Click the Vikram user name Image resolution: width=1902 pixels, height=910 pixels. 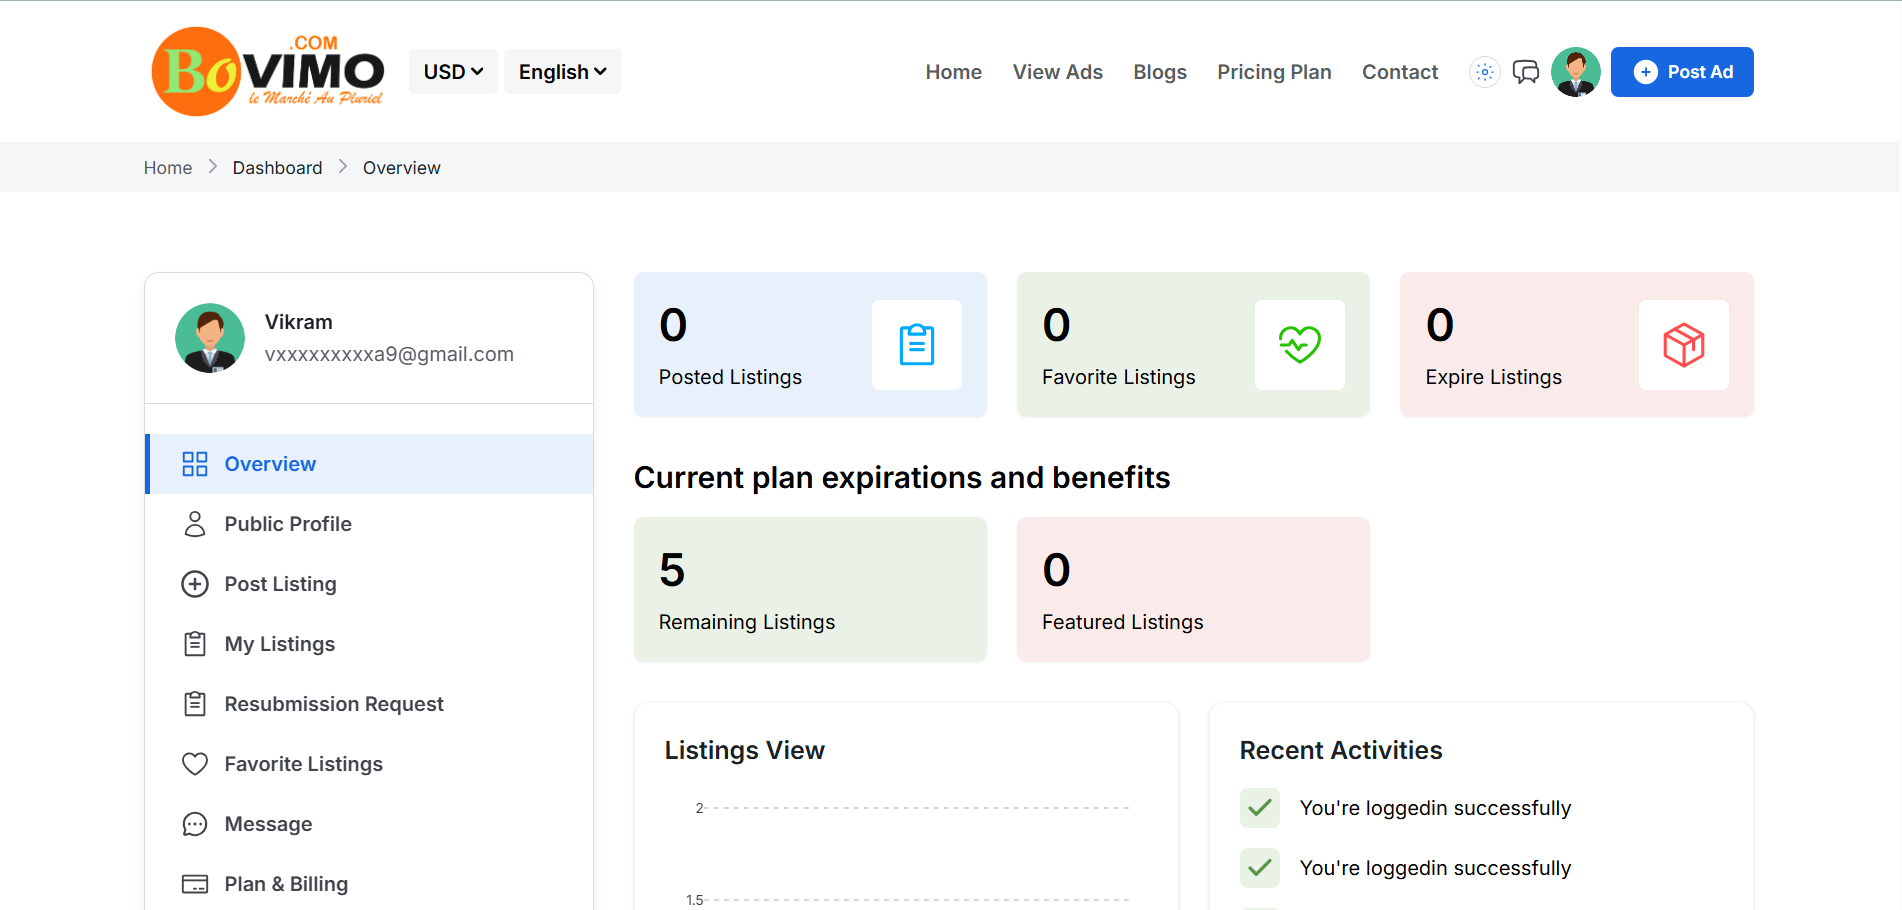tap(298, 322)
